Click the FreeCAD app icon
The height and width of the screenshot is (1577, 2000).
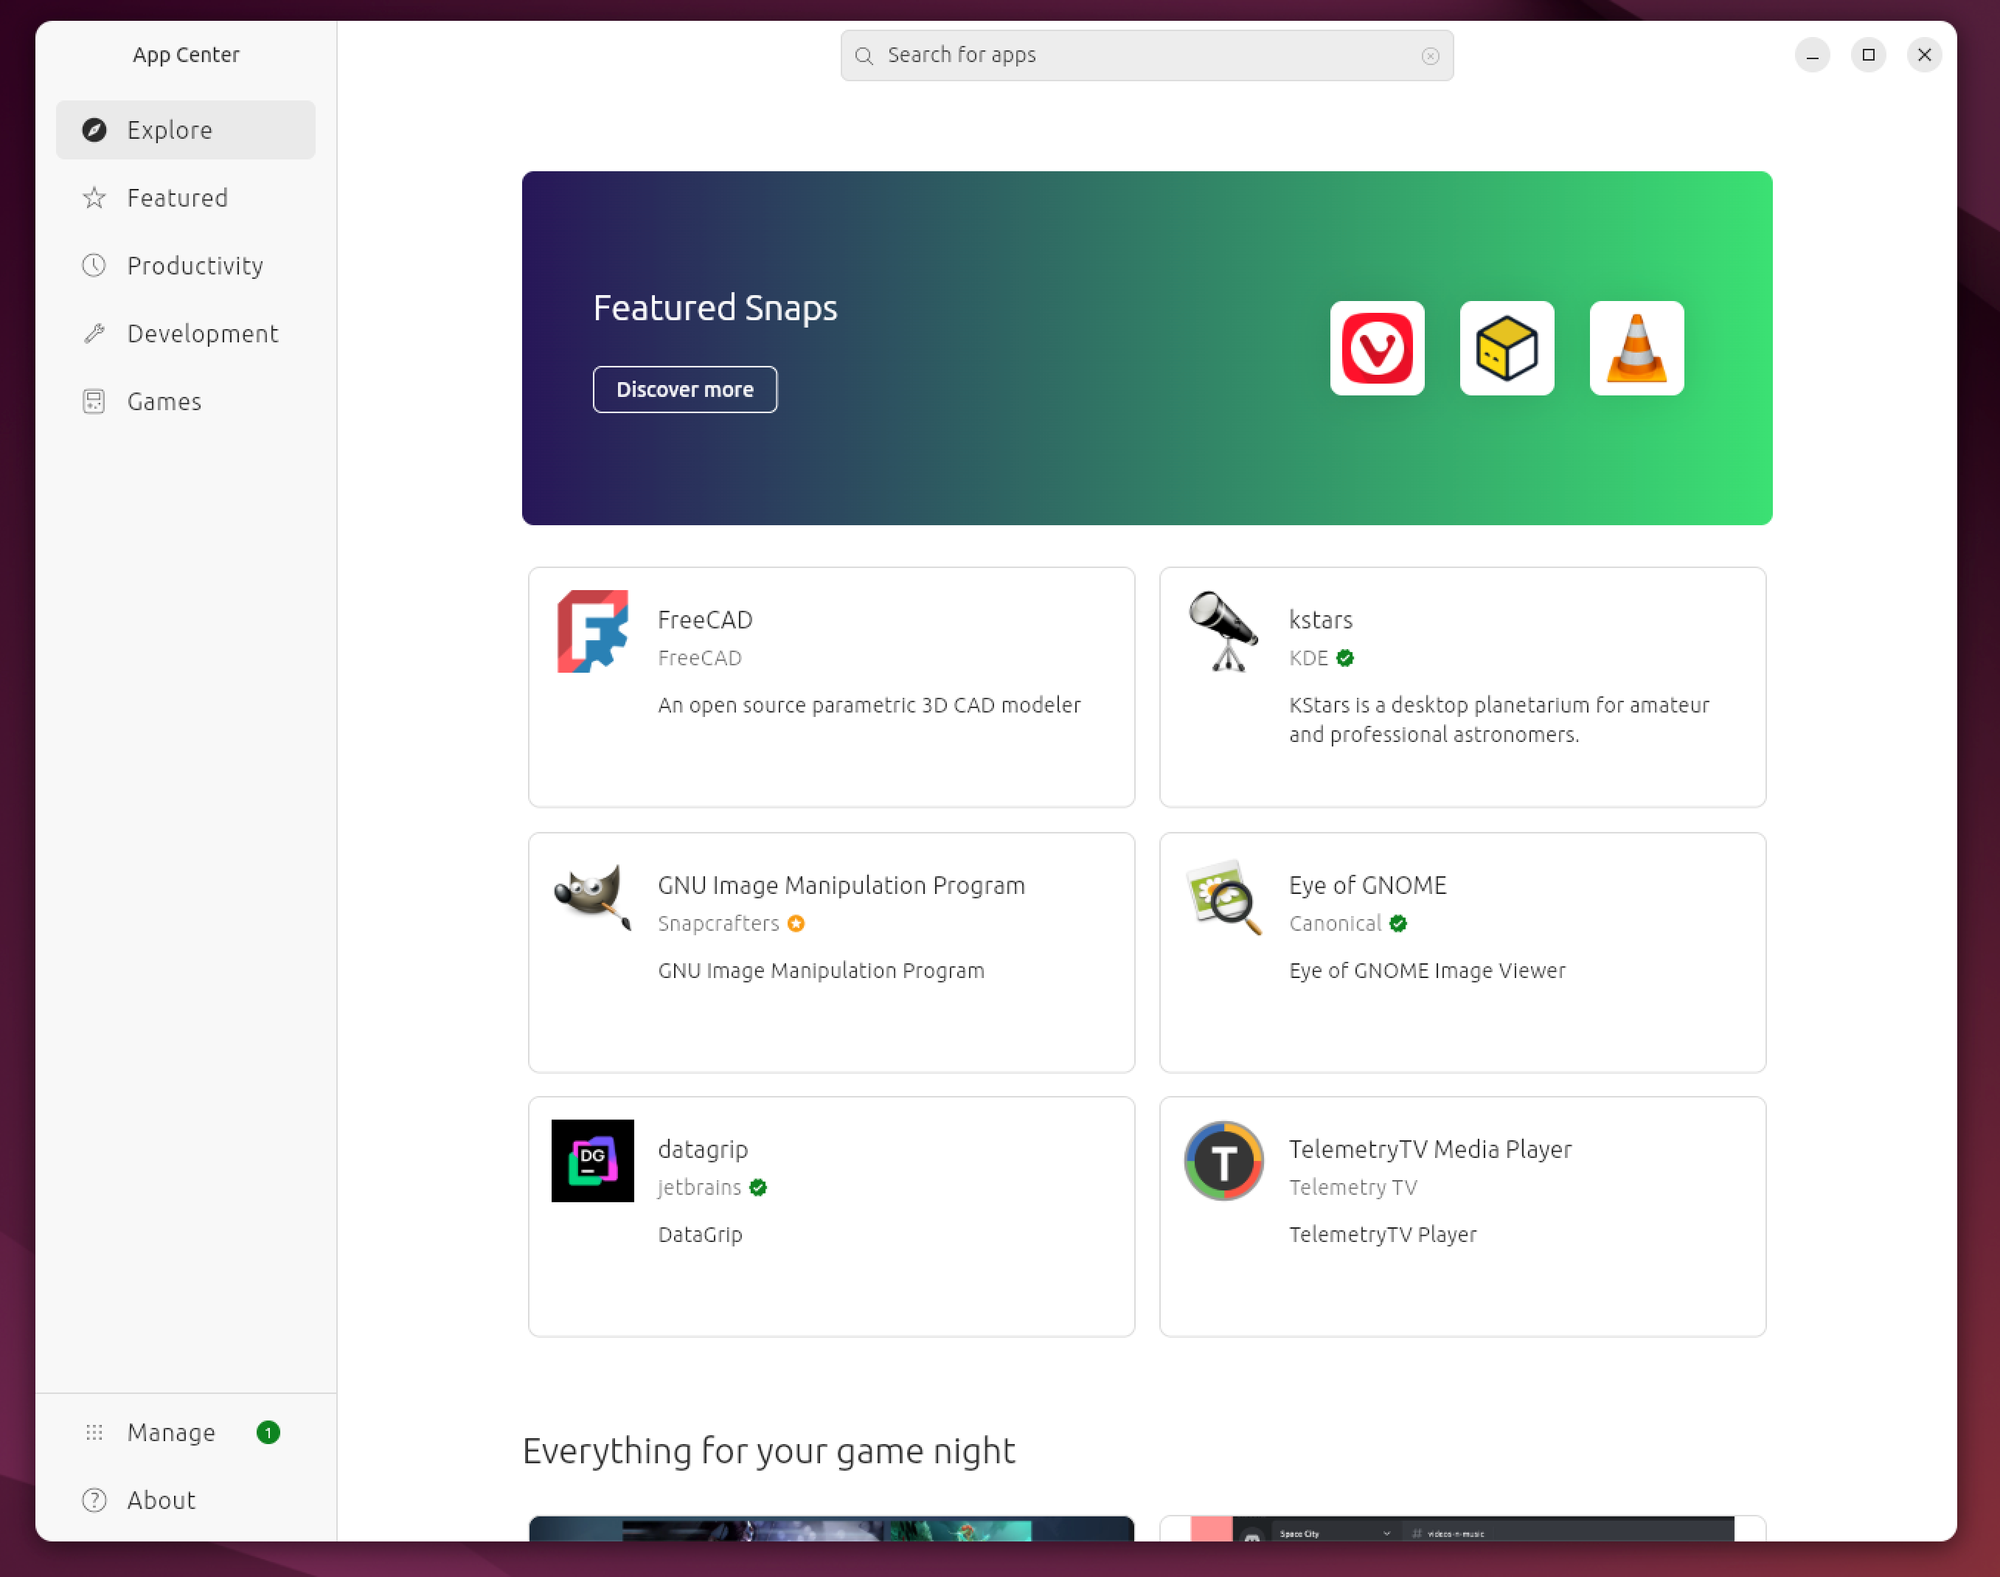tap(592, 631)
